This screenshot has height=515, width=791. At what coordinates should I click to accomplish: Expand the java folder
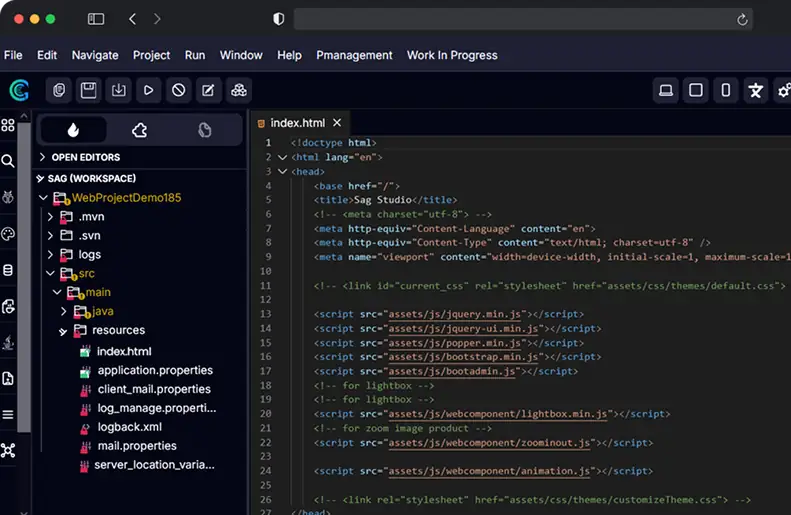64,311
